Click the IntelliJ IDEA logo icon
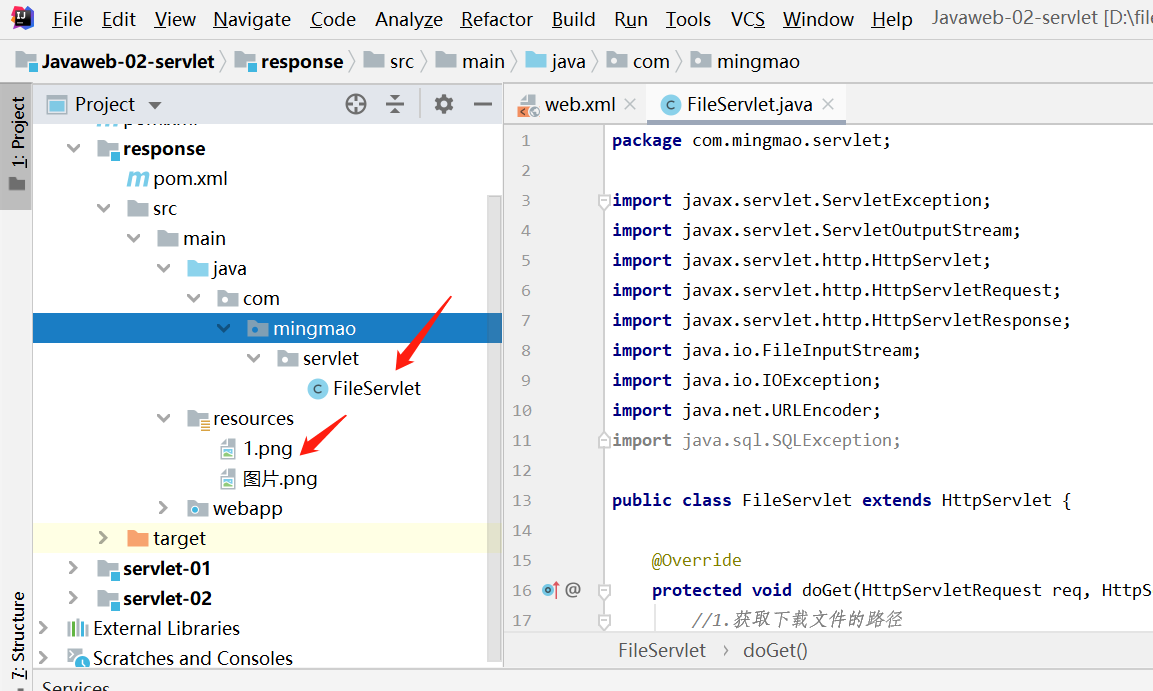The width and height of the screenshot is (1153, 691). [23, 18]
